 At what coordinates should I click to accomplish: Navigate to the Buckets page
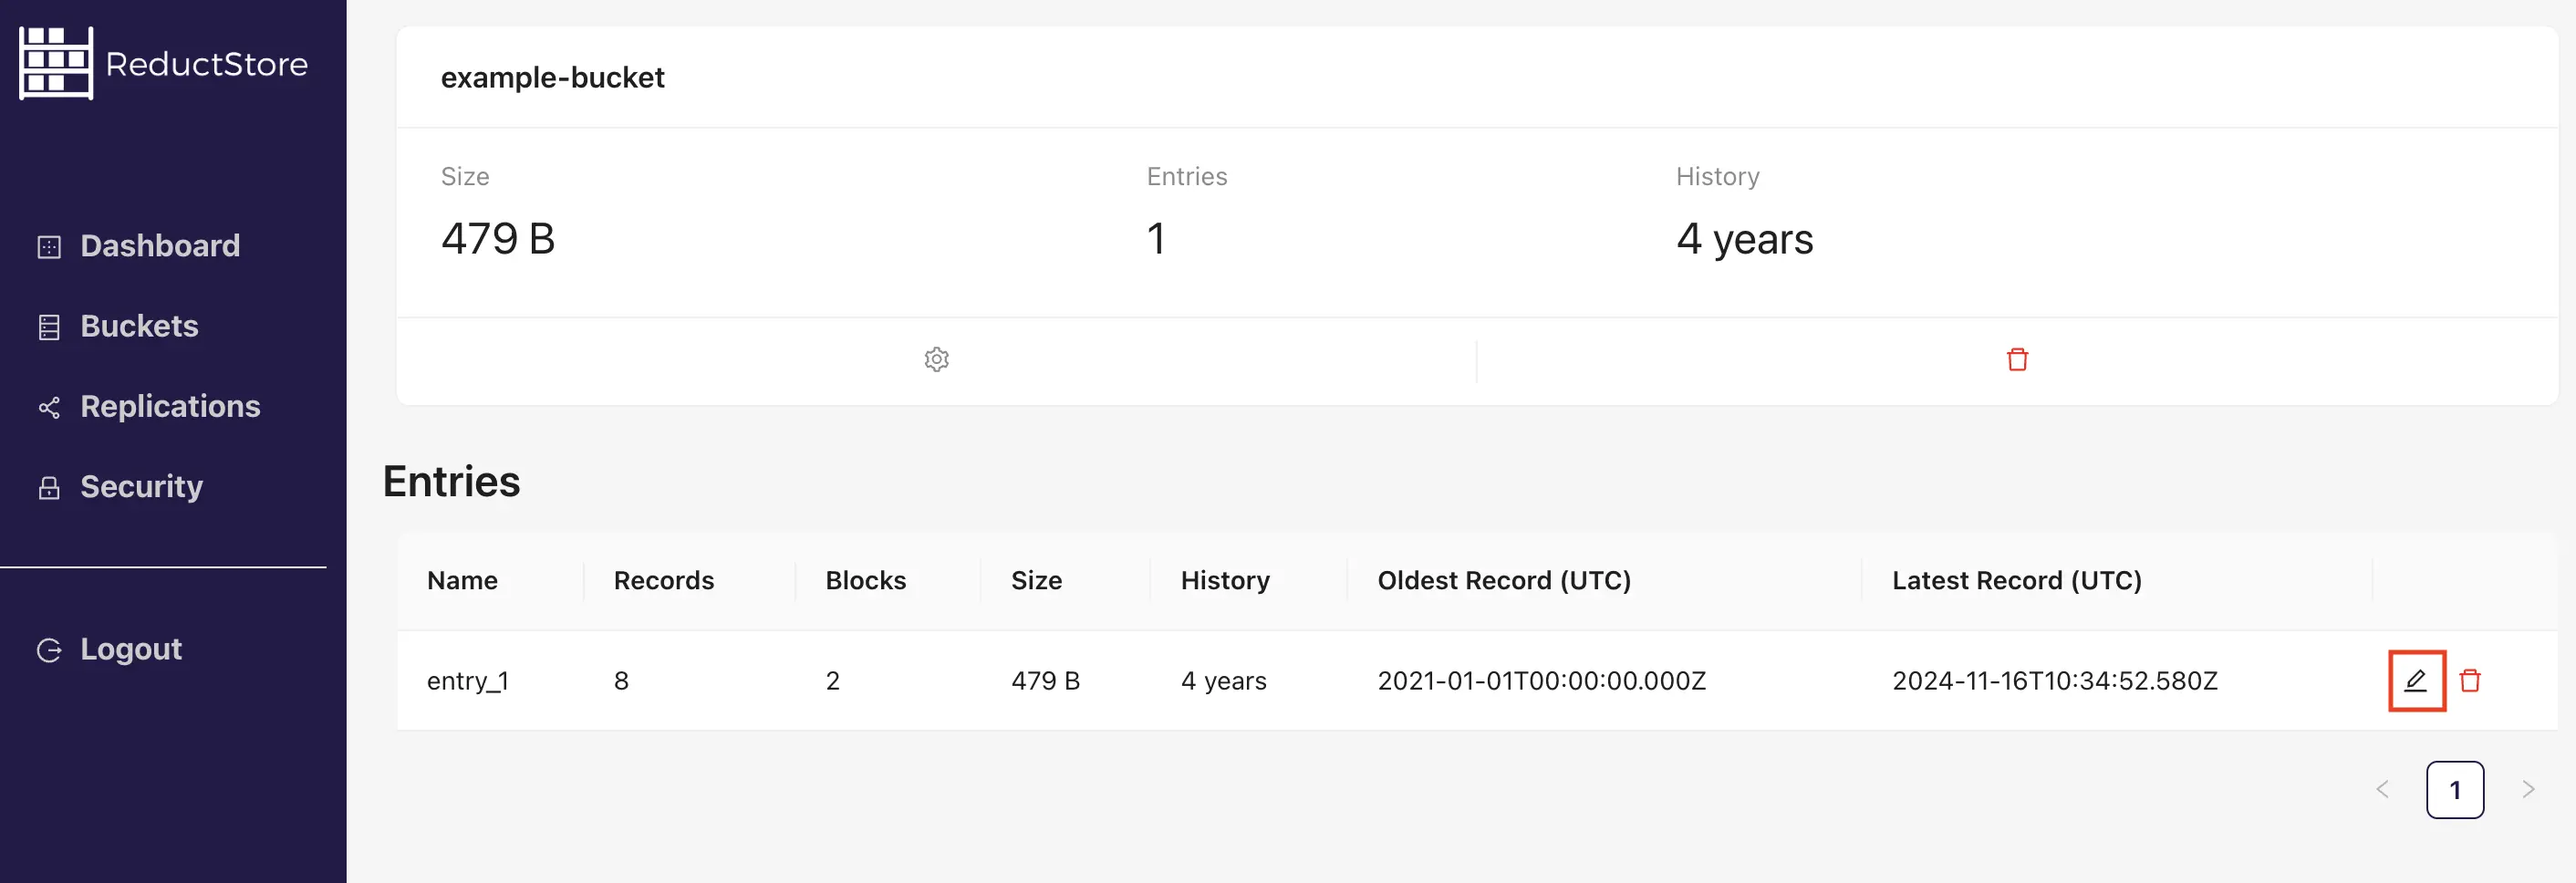click(138, 326)
